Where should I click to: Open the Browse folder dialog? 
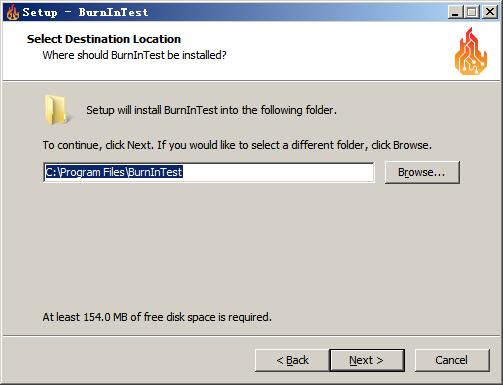point(422,172)
